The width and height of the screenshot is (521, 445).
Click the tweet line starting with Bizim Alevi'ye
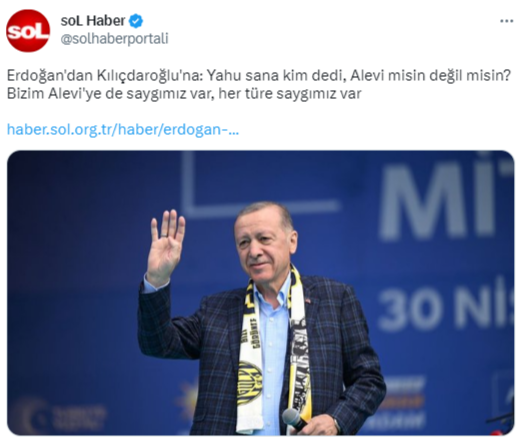click(184, 94)
